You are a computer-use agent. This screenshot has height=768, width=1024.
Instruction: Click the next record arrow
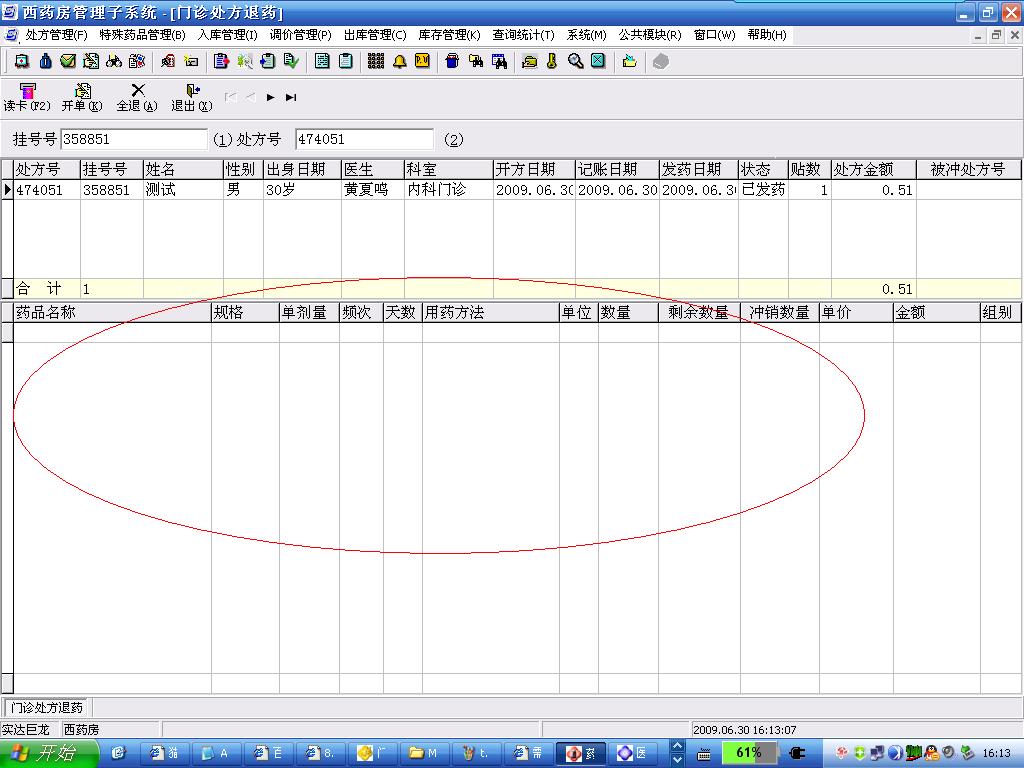coord(271,97)
